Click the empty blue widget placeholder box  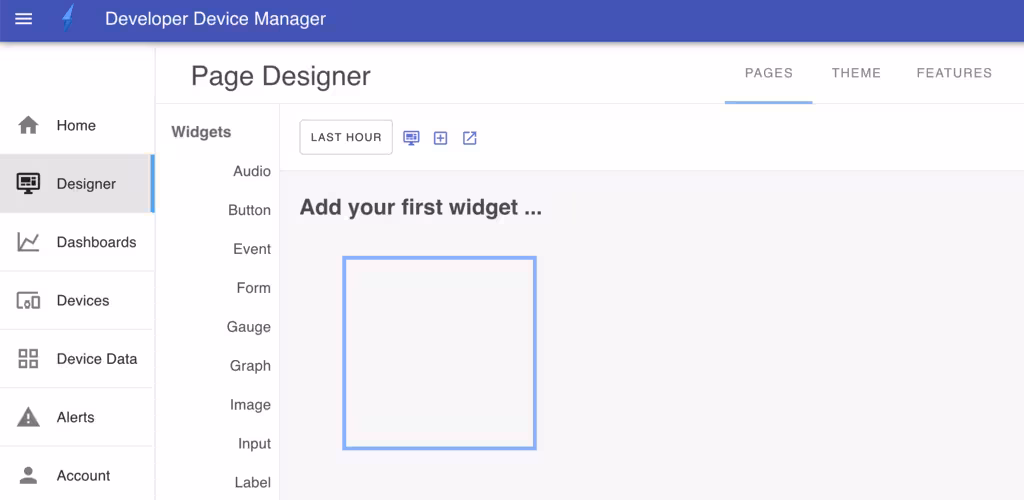pyautogui.click(x=440, y=353)
